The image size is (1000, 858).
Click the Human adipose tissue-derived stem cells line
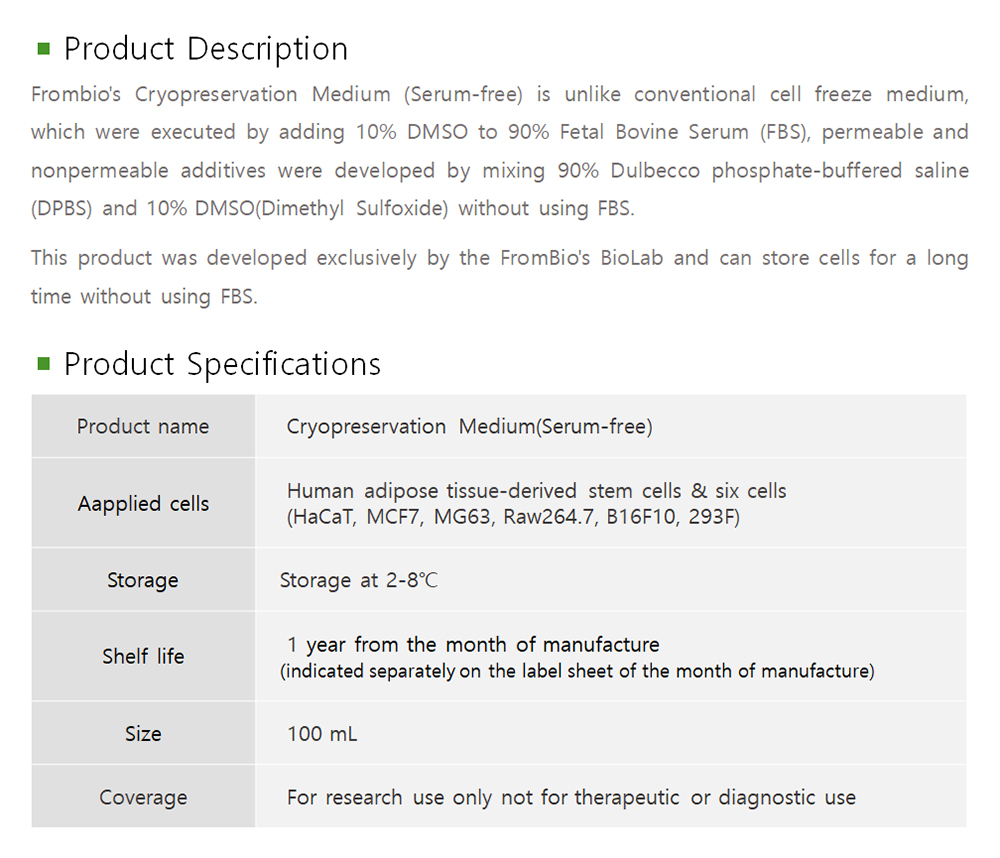pyautogui.click(x=536, y=491)
